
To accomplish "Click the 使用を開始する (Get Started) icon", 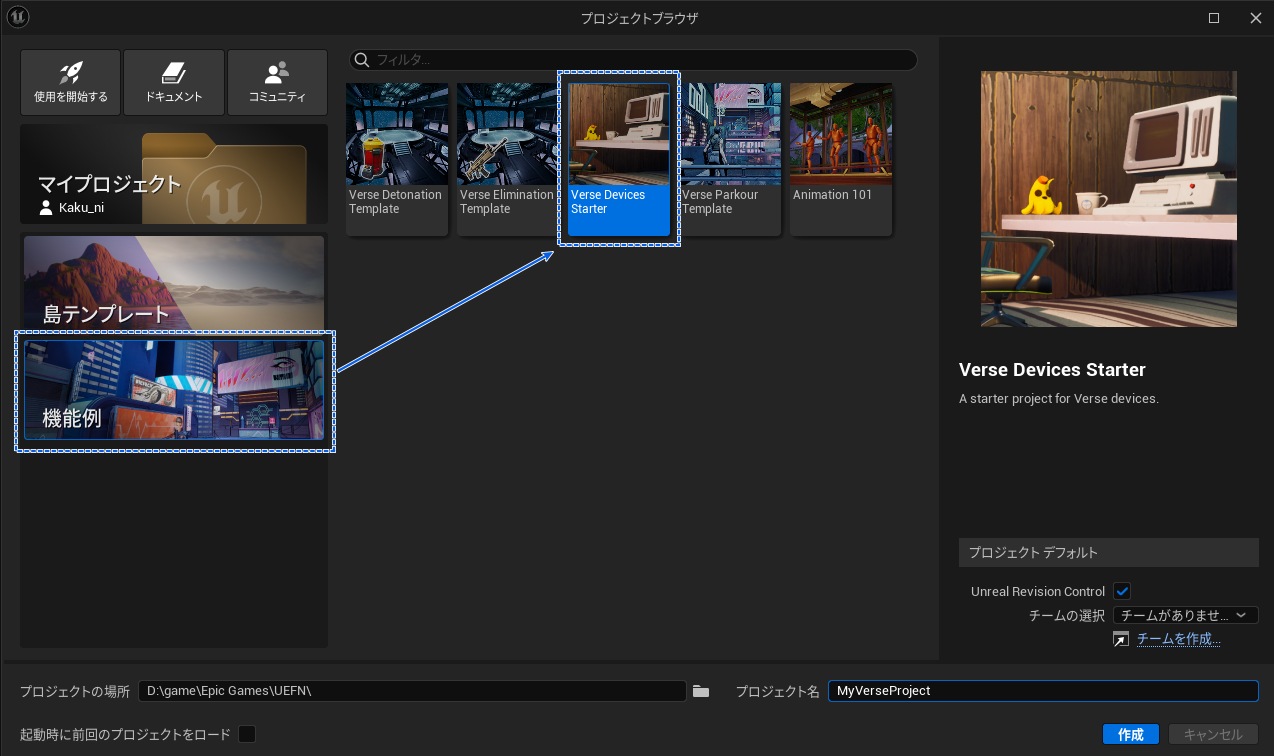I will tap(69, 81).
